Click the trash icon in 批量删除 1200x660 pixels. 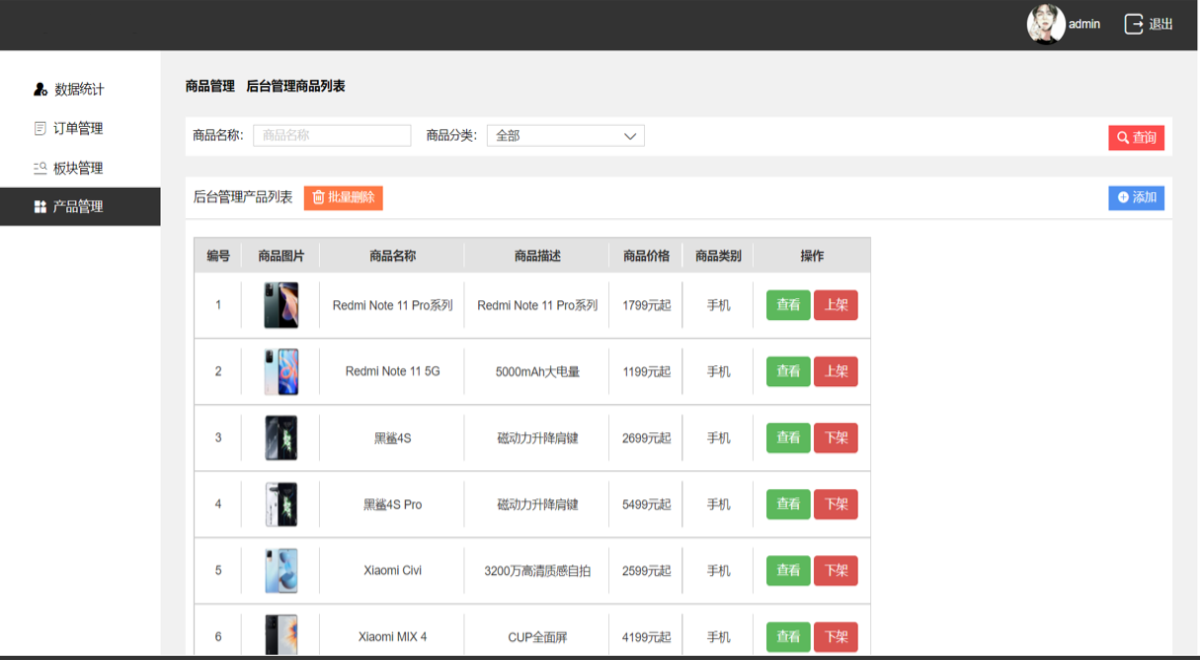click(319, 198)
